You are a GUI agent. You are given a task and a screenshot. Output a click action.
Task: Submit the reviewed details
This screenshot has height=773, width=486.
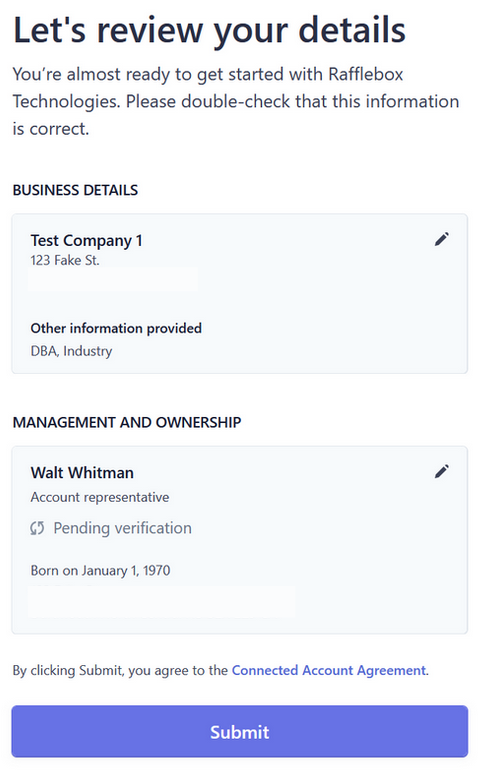coord(240,731)
